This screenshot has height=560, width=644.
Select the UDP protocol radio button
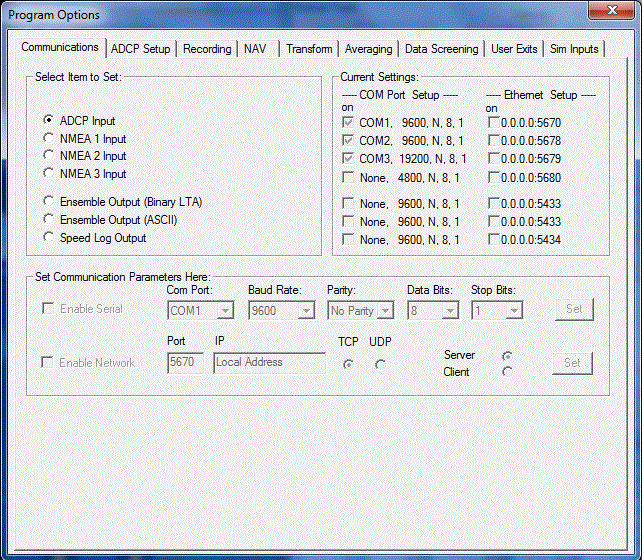pos(379,364)
